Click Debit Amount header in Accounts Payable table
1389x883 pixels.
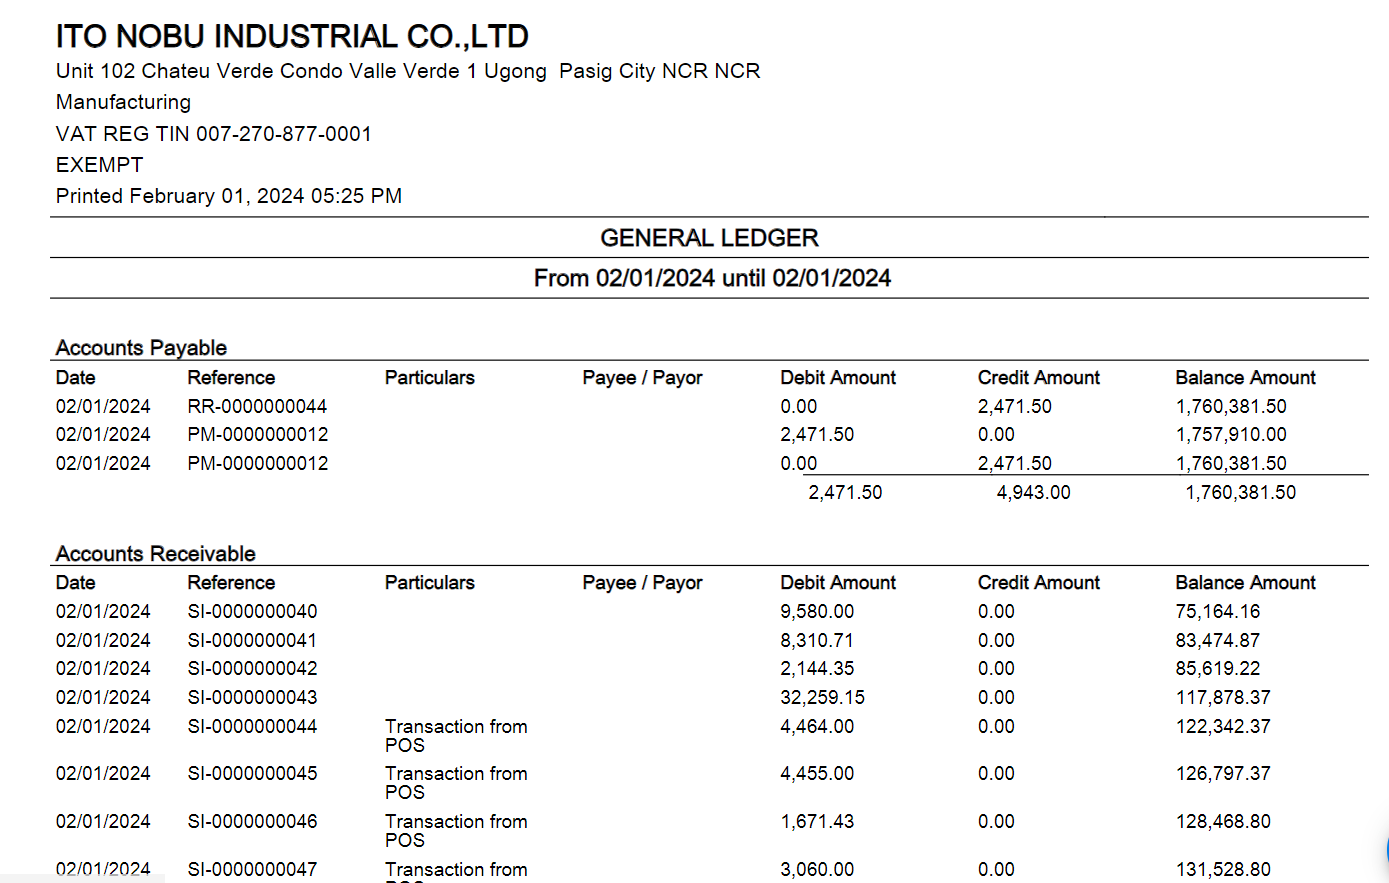coord(838,378)
